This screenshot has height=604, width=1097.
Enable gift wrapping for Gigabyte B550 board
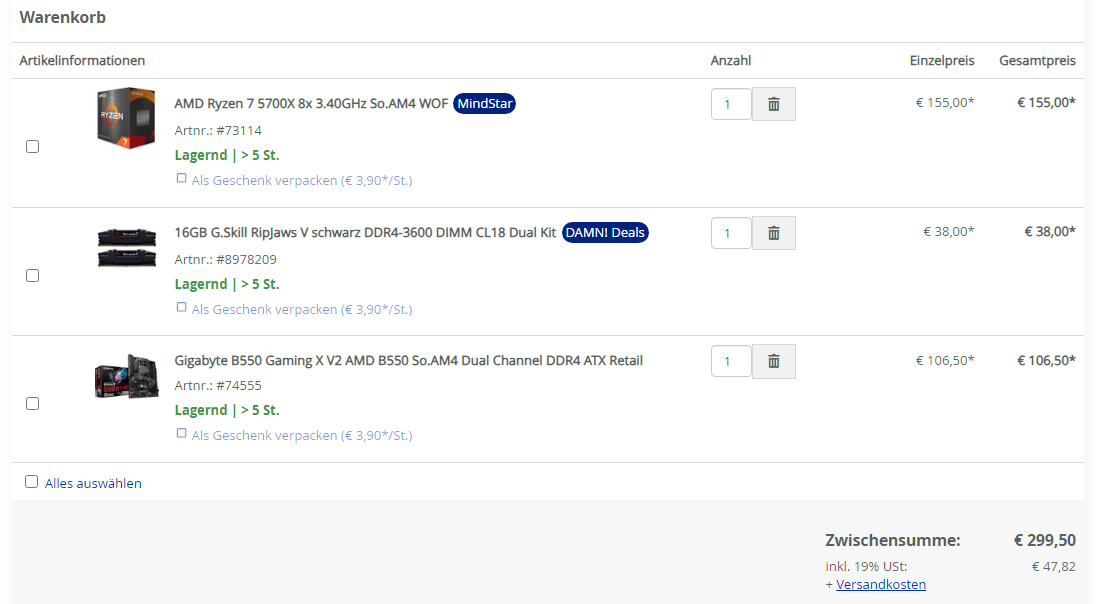(181, 433)
